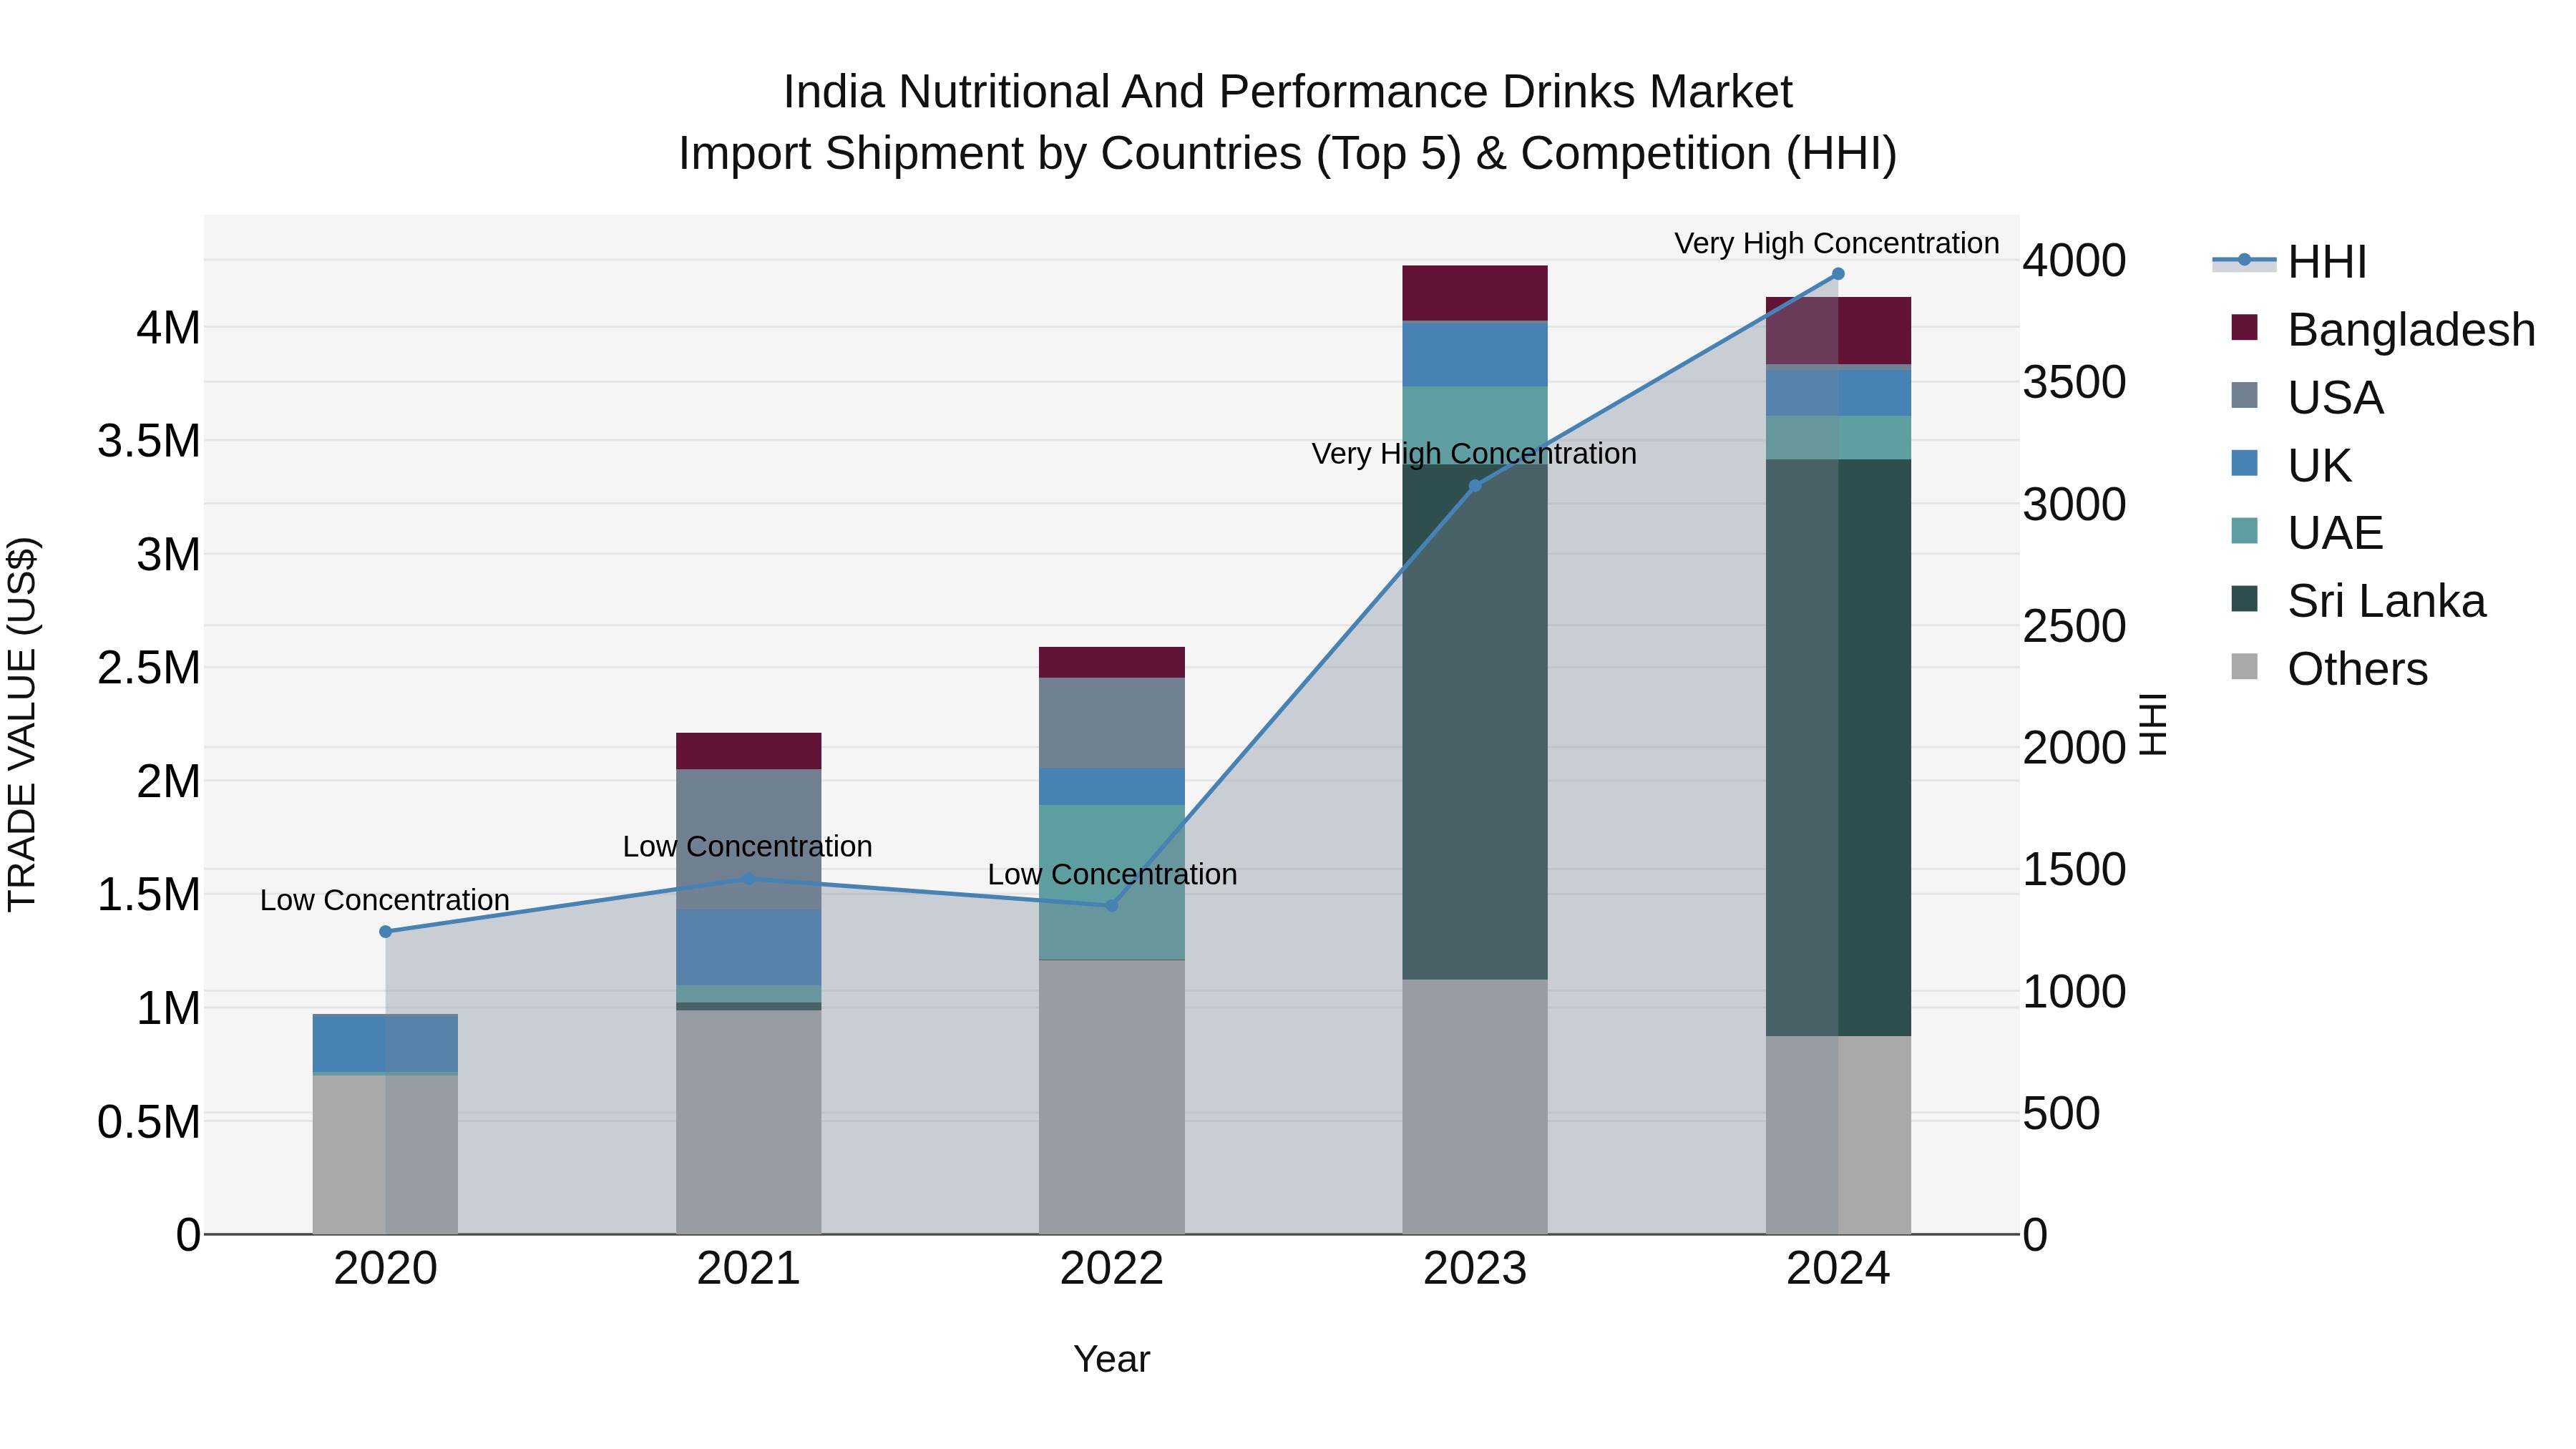Click the 'TRADE VALUE (US$)' axis title

[x=22, y=724]
